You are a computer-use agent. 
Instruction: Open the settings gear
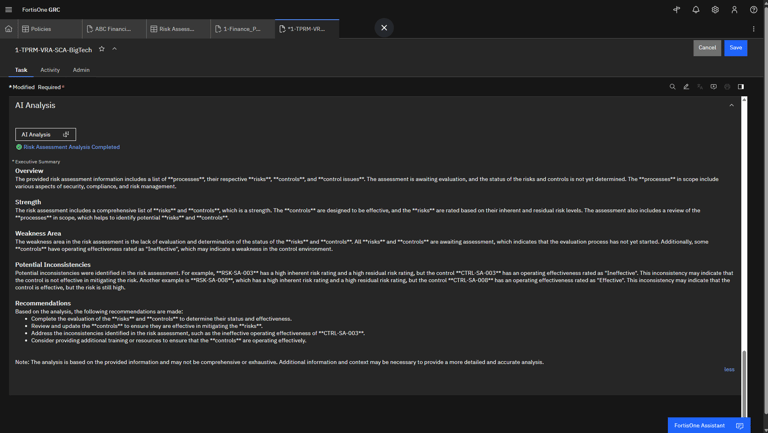(715, 10)
